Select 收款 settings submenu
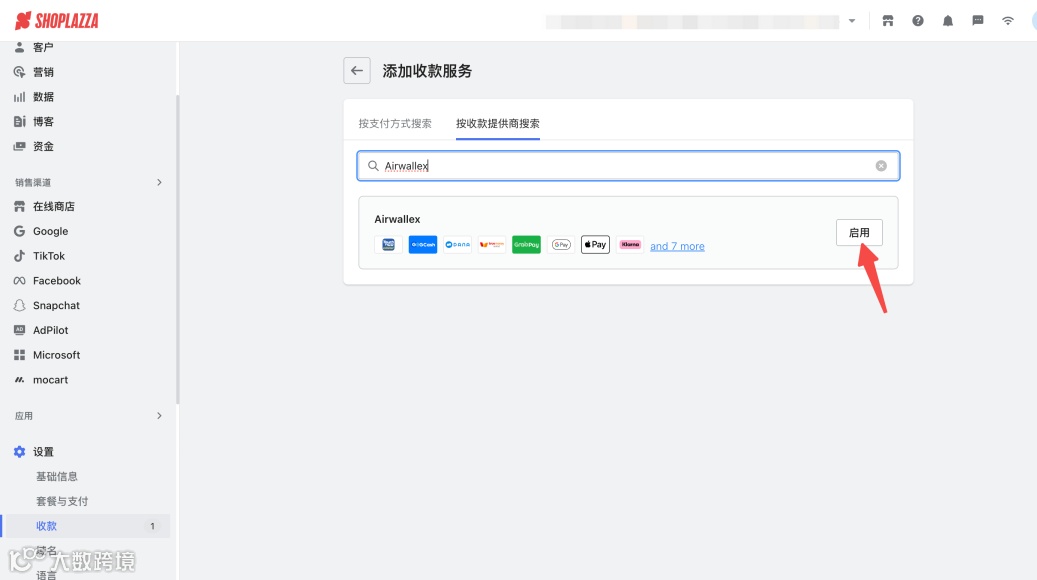The width and height of the screenshot is (1037, 580). pos(86,526)
